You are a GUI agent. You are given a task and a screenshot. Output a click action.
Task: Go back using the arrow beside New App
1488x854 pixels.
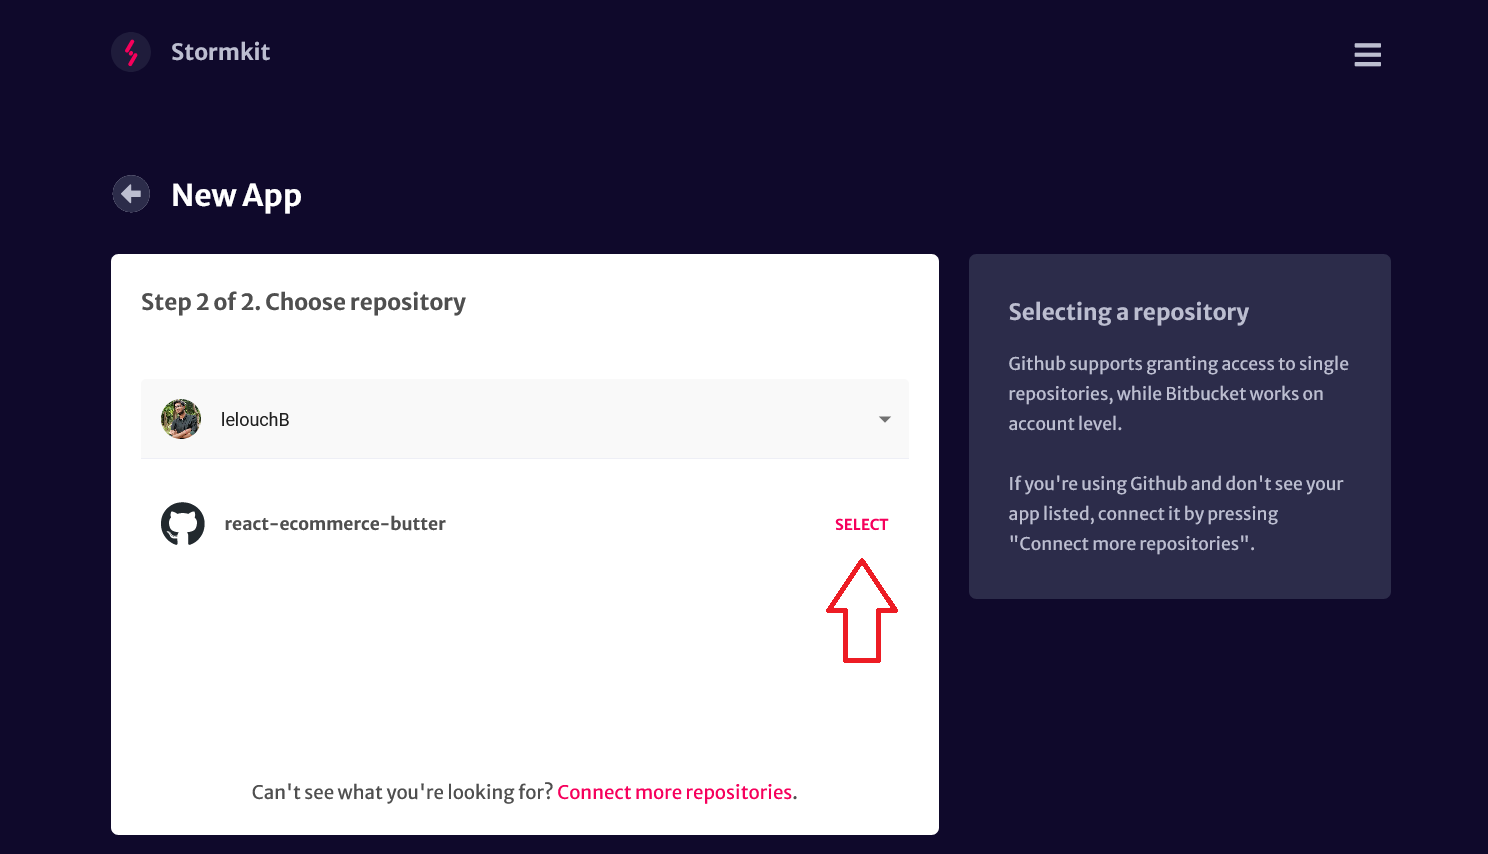click(x=131, y=194)
